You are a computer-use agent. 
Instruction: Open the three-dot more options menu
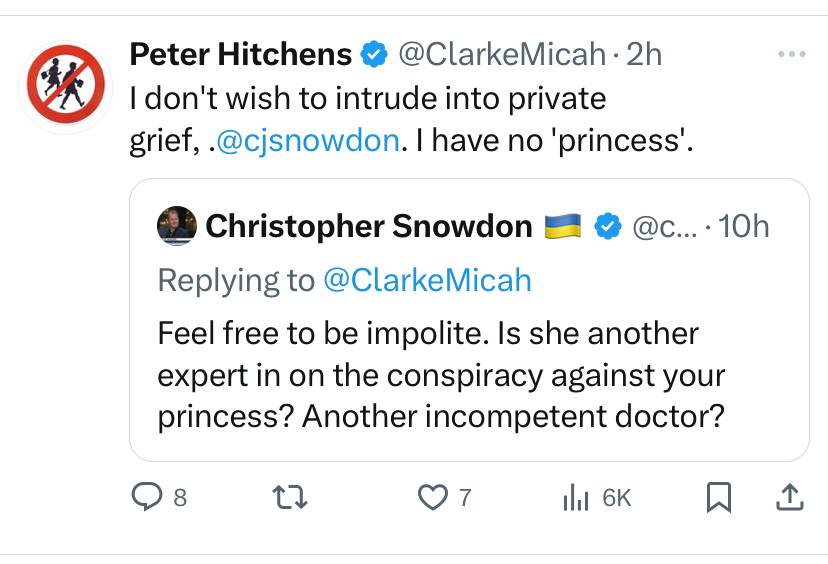pyautogui.click(x=792, y=54)
